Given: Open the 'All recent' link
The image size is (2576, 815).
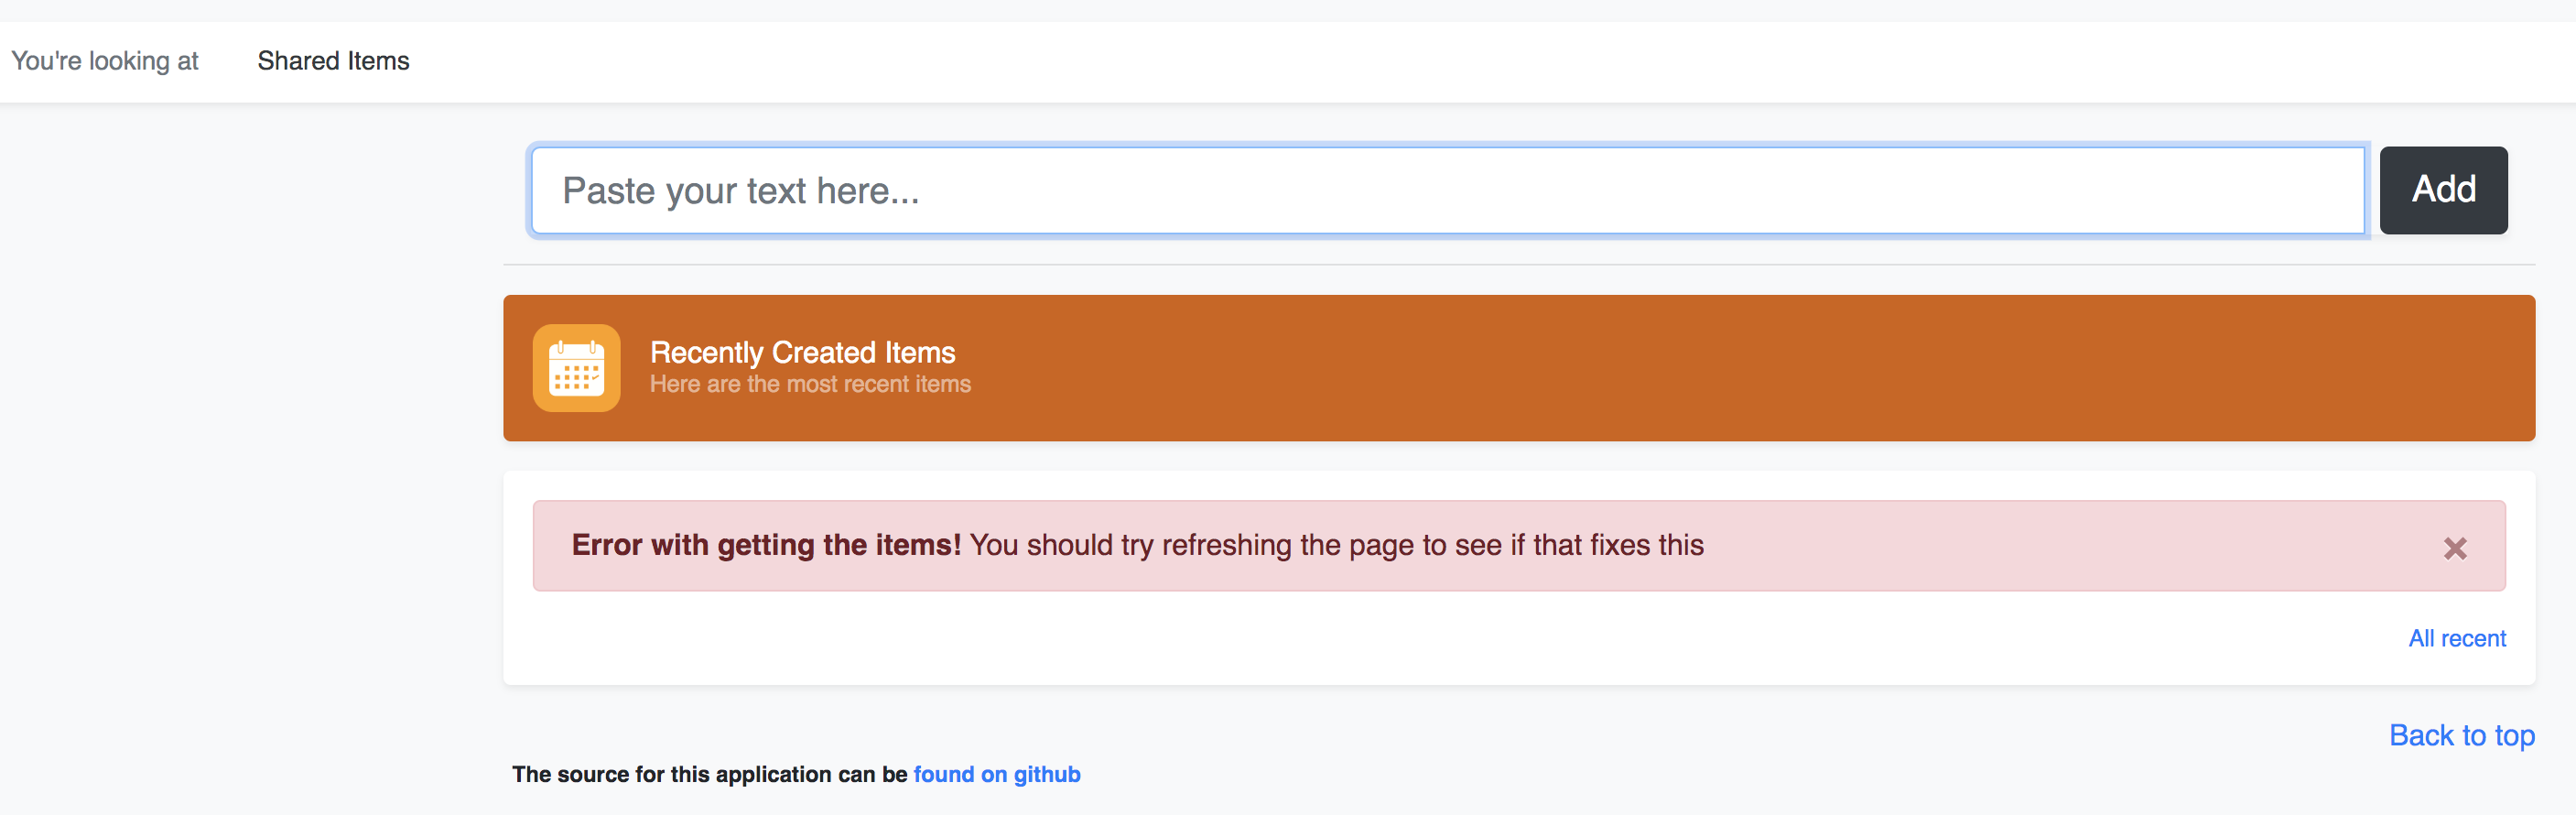Looking at the screenshot, I should [x=2456, y=638].
